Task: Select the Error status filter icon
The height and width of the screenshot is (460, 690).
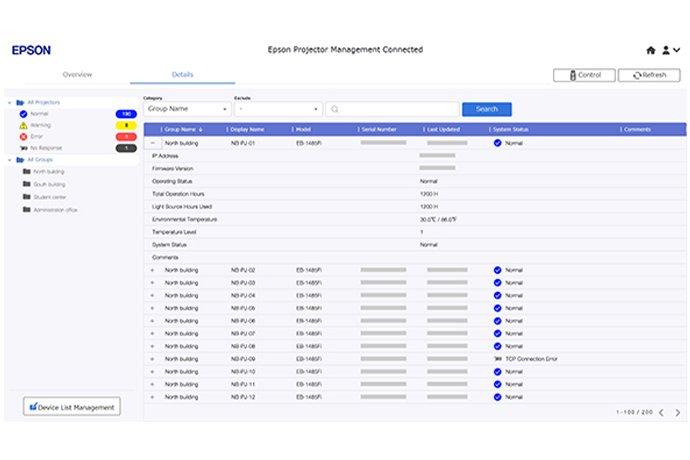Action: pos(23,136)
